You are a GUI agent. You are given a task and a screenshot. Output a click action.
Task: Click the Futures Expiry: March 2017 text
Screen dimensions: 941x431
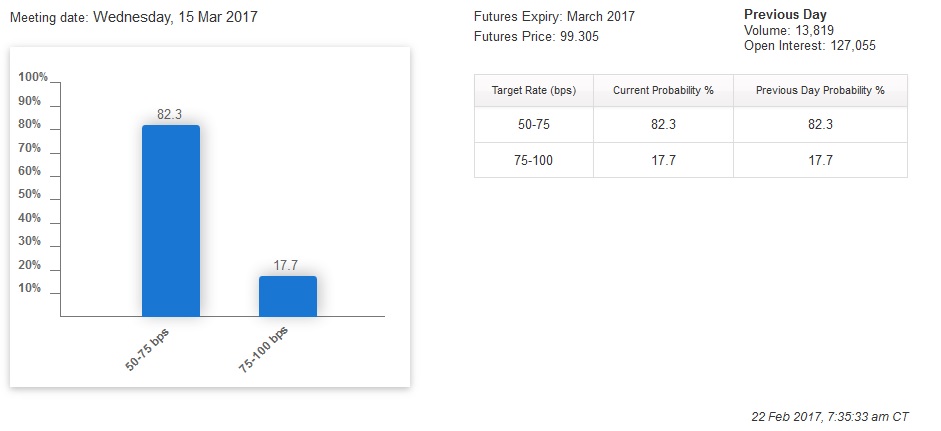click(x=554, y=16)
